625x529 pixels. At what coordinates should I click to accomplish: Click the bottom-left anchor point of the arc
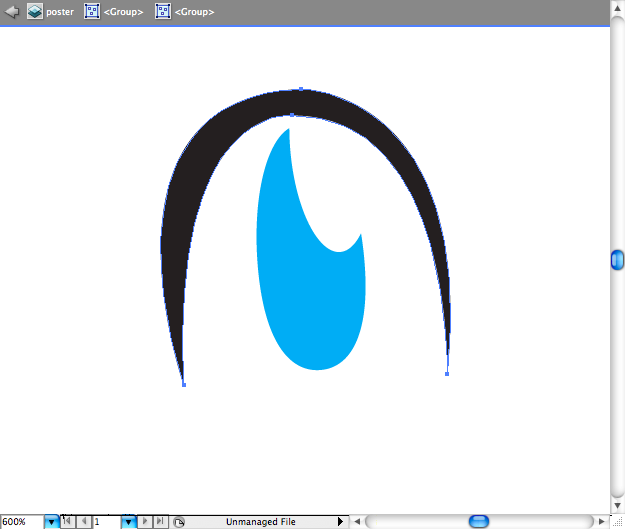coord(184,385)
